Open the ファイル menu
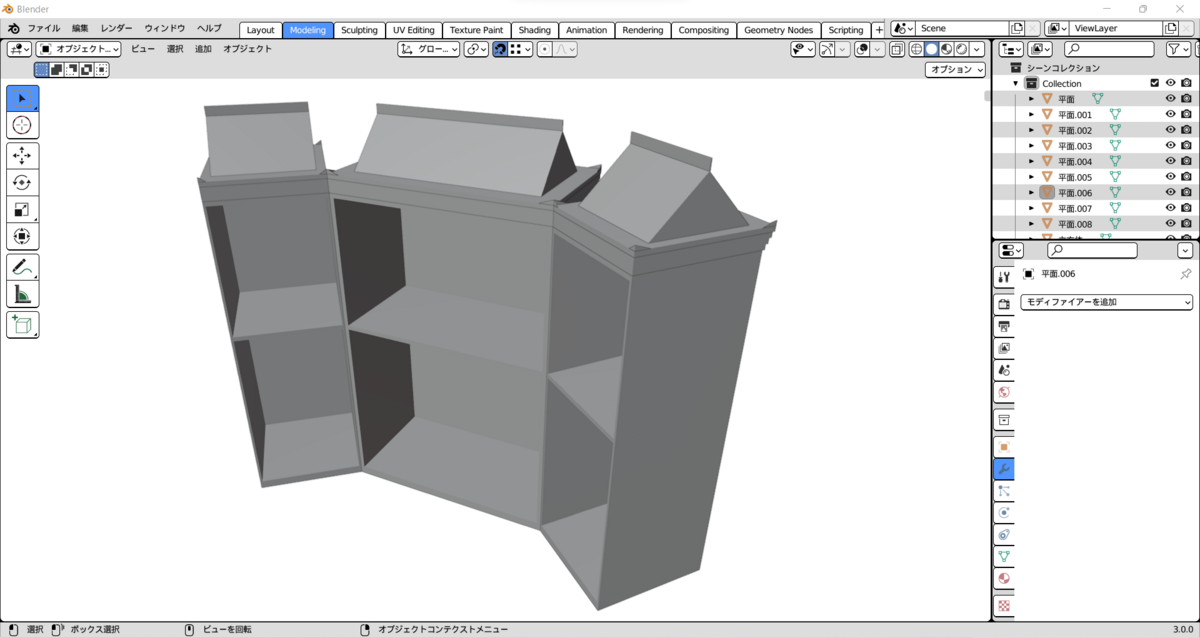 click(x=43, y=29)
